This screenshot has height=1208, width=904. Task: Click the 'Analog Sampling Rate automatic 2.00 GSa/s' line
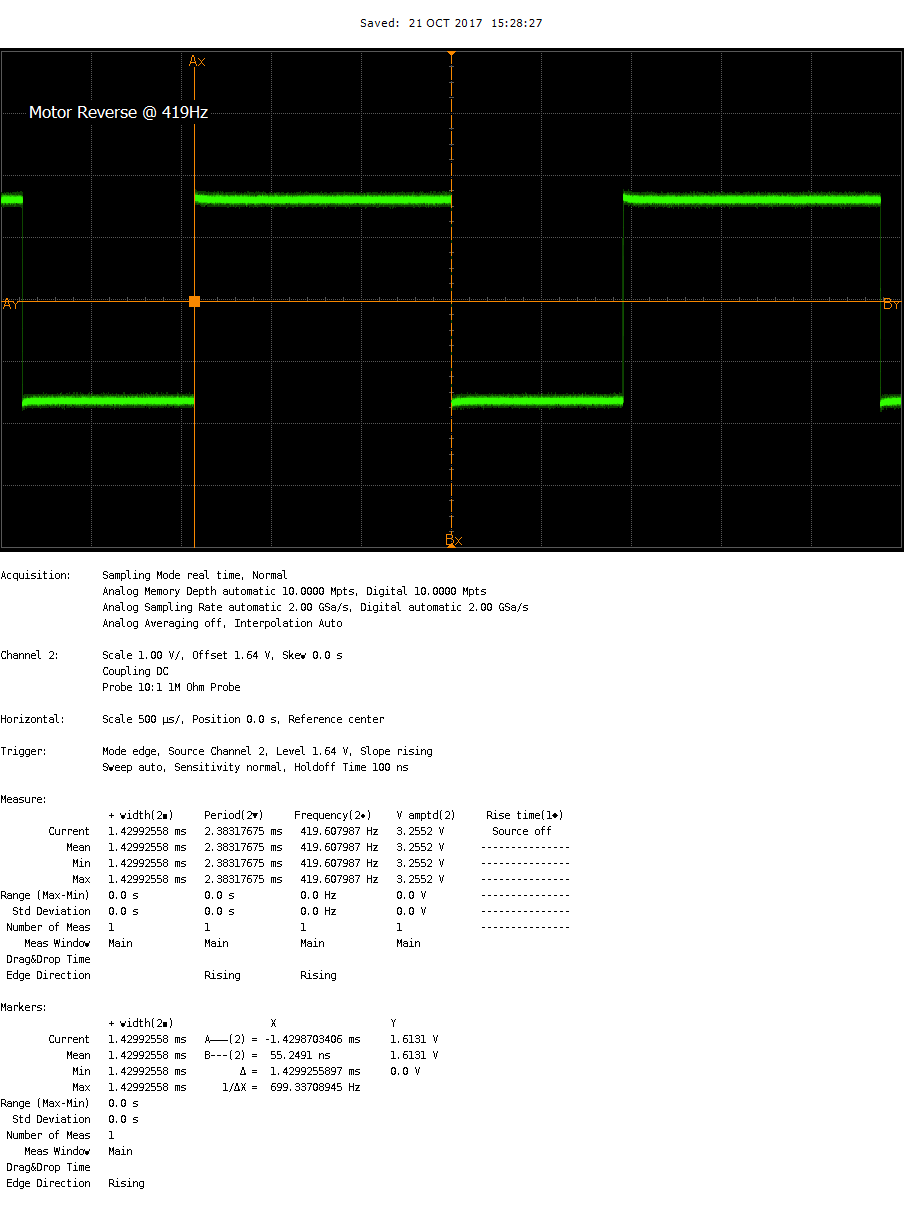315,607
